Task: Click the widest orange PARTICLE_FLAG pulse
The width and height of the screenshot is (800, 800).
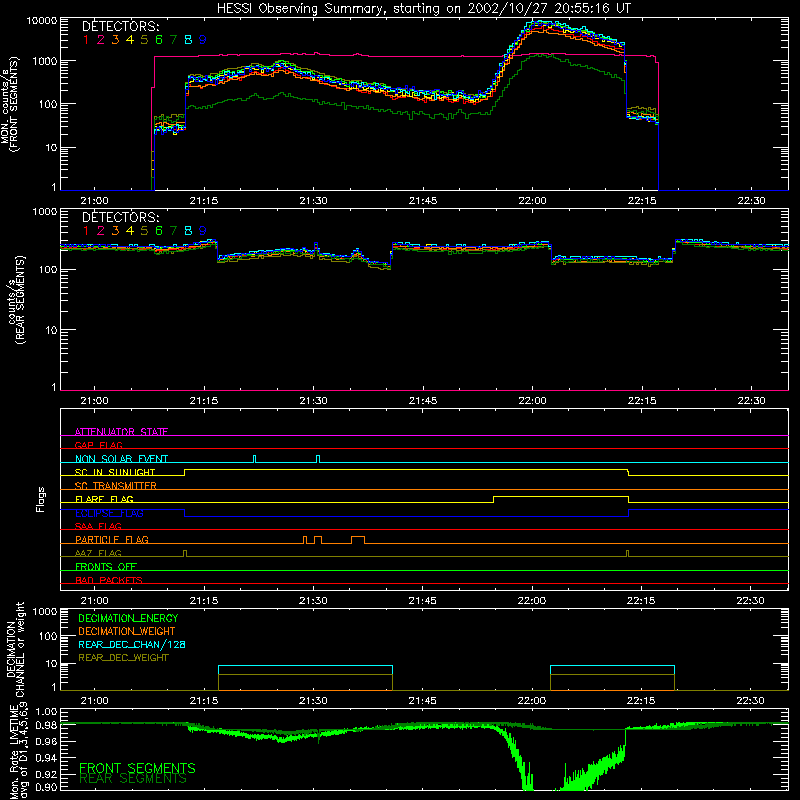Action: [358, 540]
